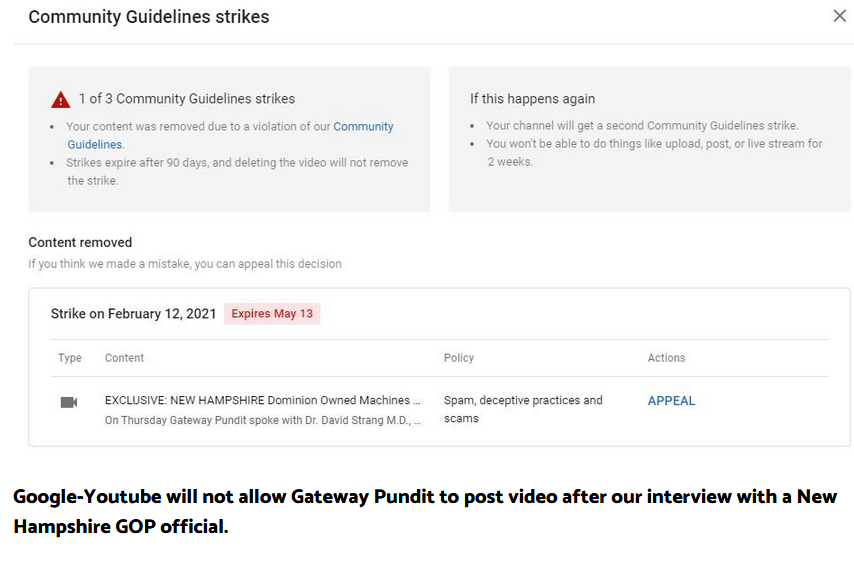Image resolution: width=854 pixels, height=569 pixels.
Task: Click the 'If this happens again' heading
Action: point(532,99)
